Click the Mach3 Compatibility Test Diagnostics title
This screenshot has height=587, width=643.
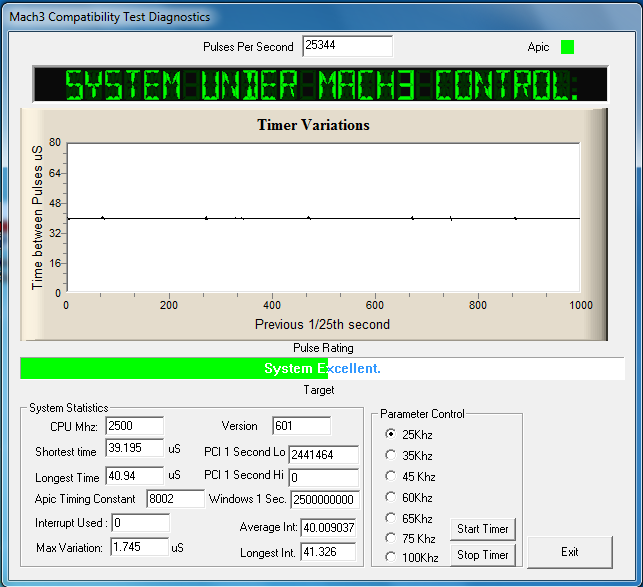click(109, 17)
